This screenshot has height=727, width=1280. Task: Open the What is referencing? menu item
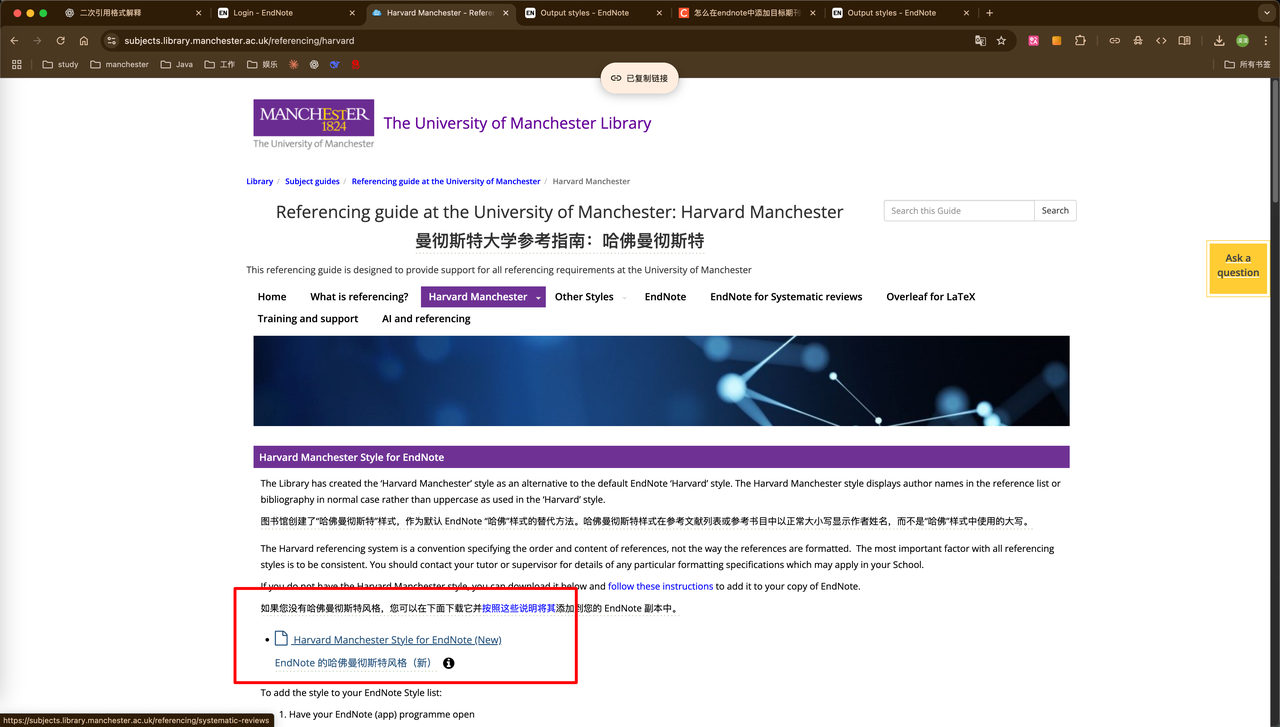click(x=359, y=297)
